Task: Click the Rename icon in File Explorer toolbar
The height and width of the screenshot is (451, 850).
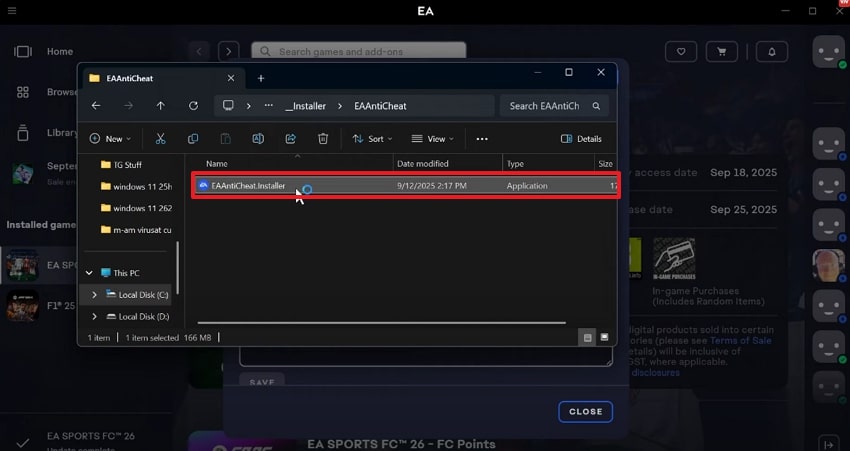Action: pyautogui.click(x=258, y=139)
